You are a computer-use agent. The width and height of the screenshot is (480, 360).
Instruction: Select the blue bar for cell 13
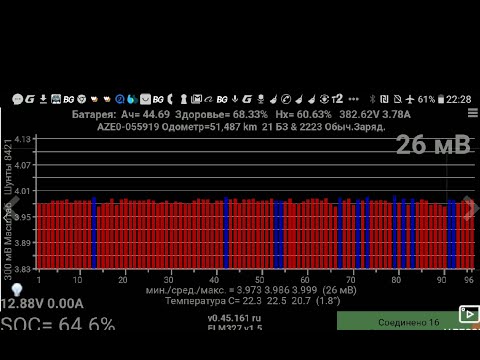point(94,233)
